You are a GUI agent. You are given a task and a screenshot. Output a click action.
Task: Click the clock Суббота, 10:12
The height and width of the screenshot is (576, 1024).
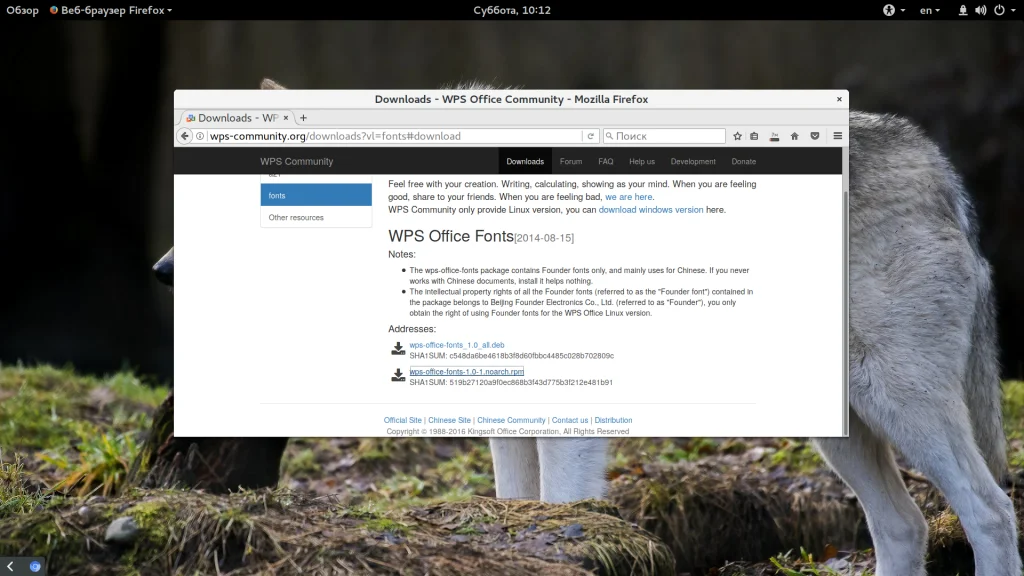coord(512,10)
